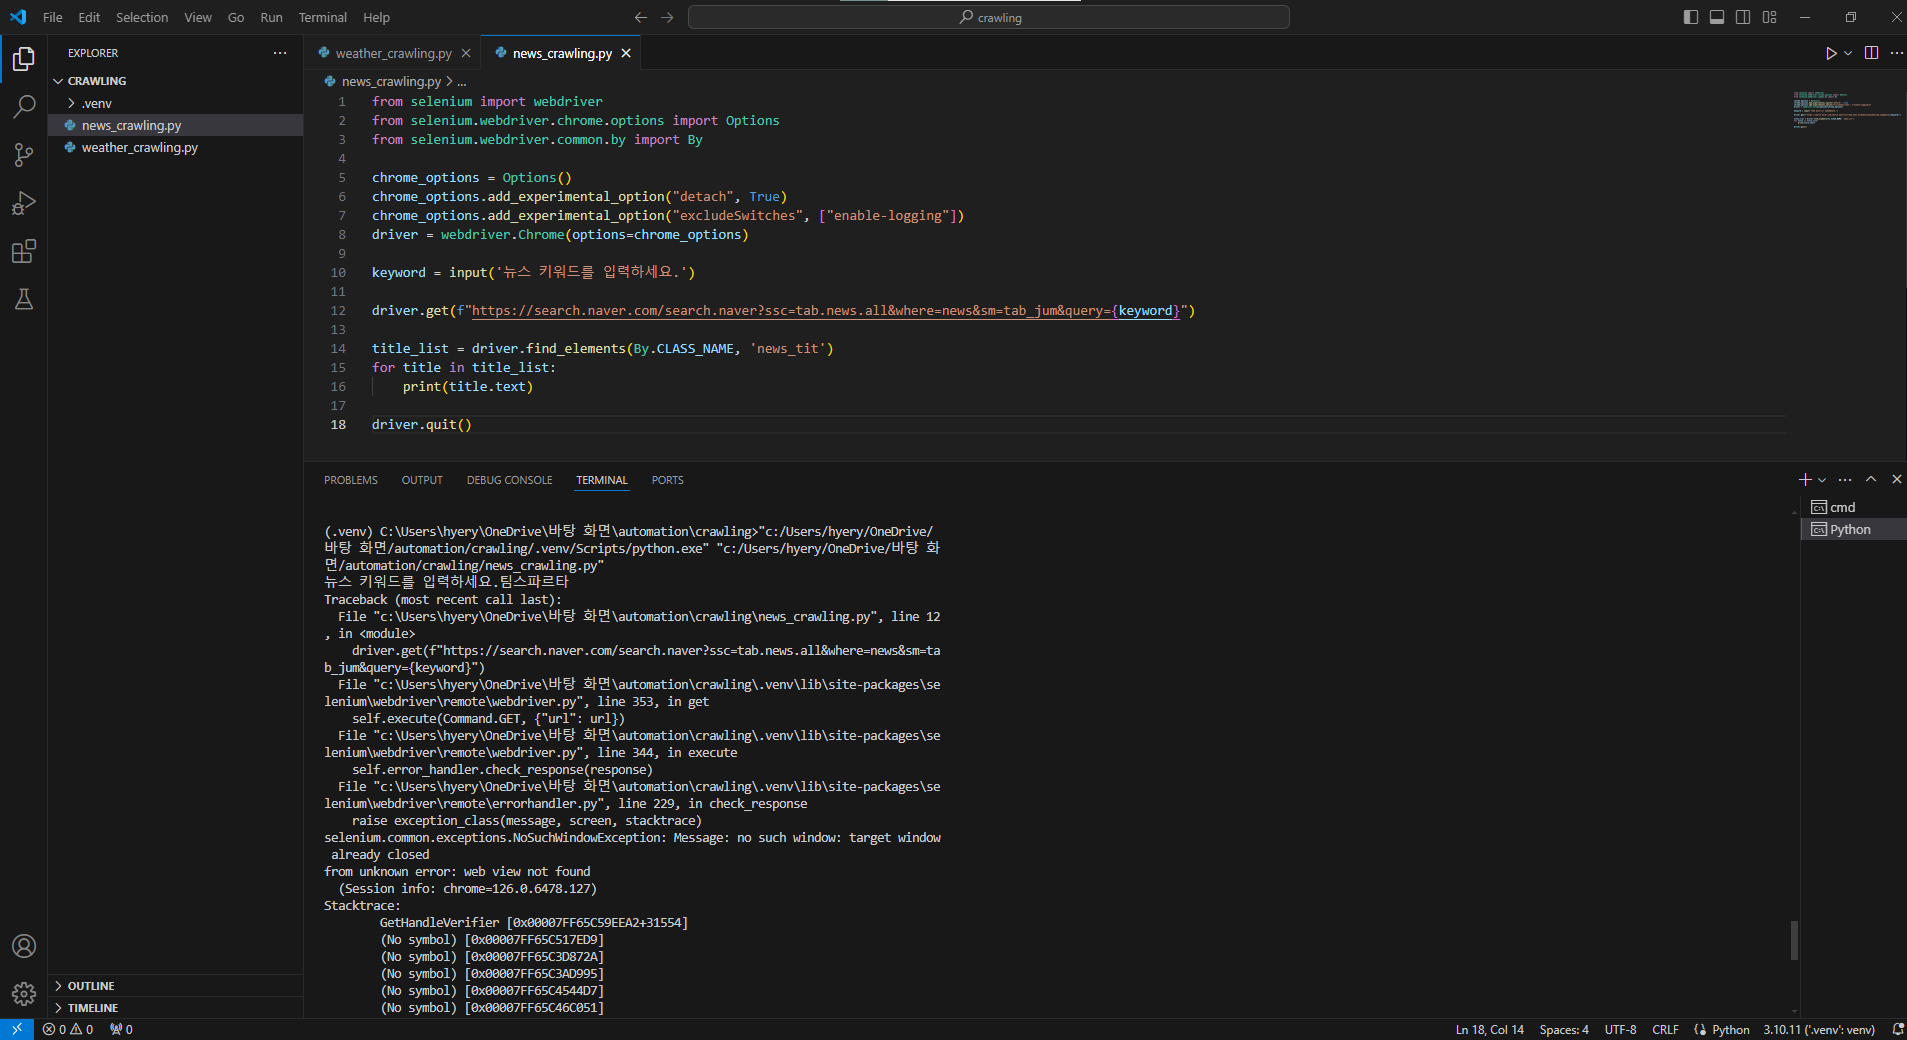The width and height of the screenshot is (1907, 1040).
Task: Open news_crawling.py in explorer tree
Action: click(x=176, y=125)
